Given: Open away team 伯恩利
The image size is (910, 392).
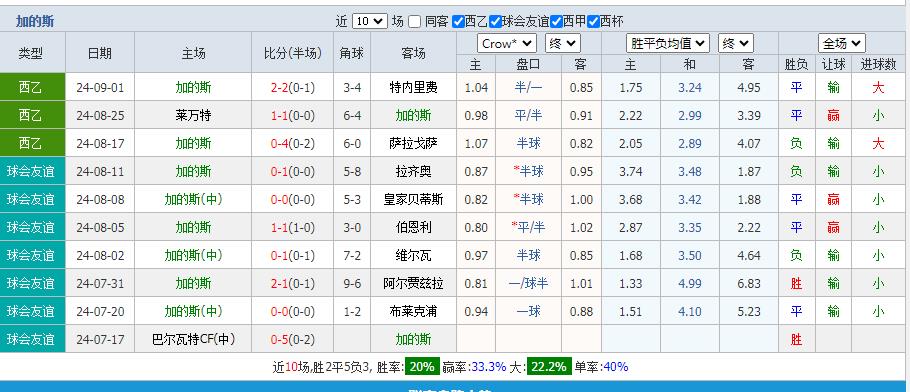Looking at the screenshot, I should coord(413,227).
